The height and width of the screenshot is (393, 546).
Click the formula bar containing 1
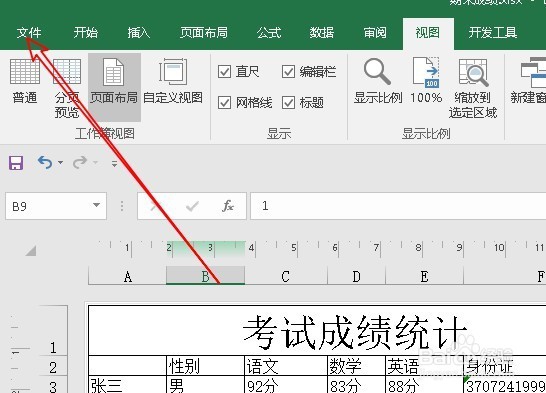tap(398, 206)
